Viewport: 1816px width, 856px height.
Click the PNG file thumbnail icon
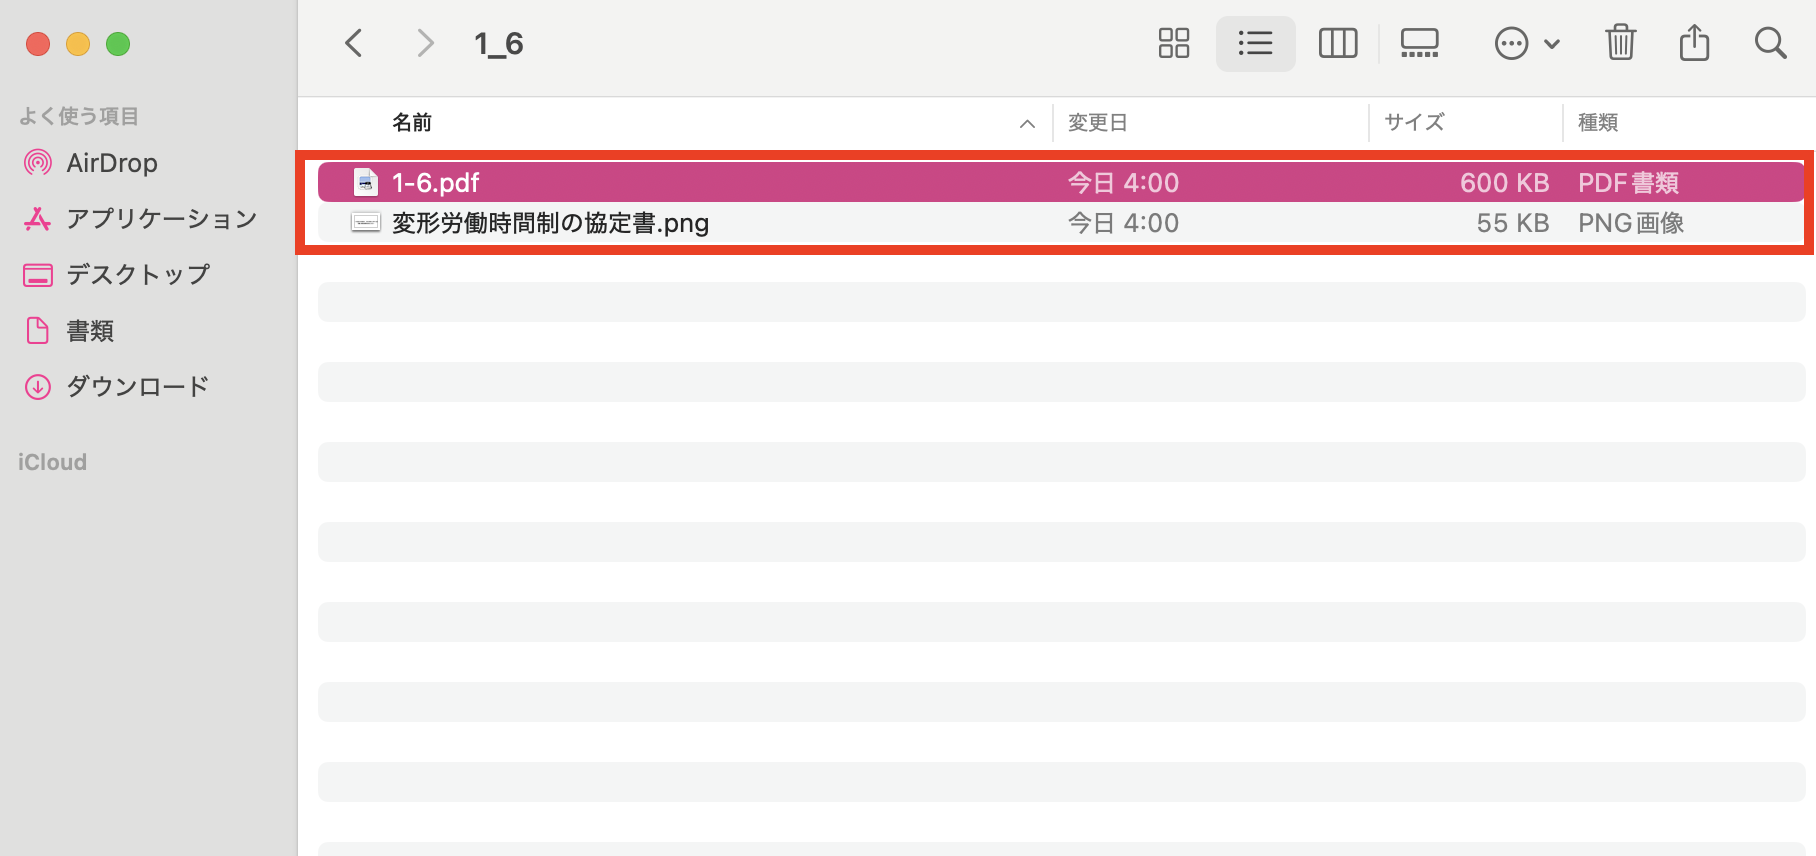366,223
